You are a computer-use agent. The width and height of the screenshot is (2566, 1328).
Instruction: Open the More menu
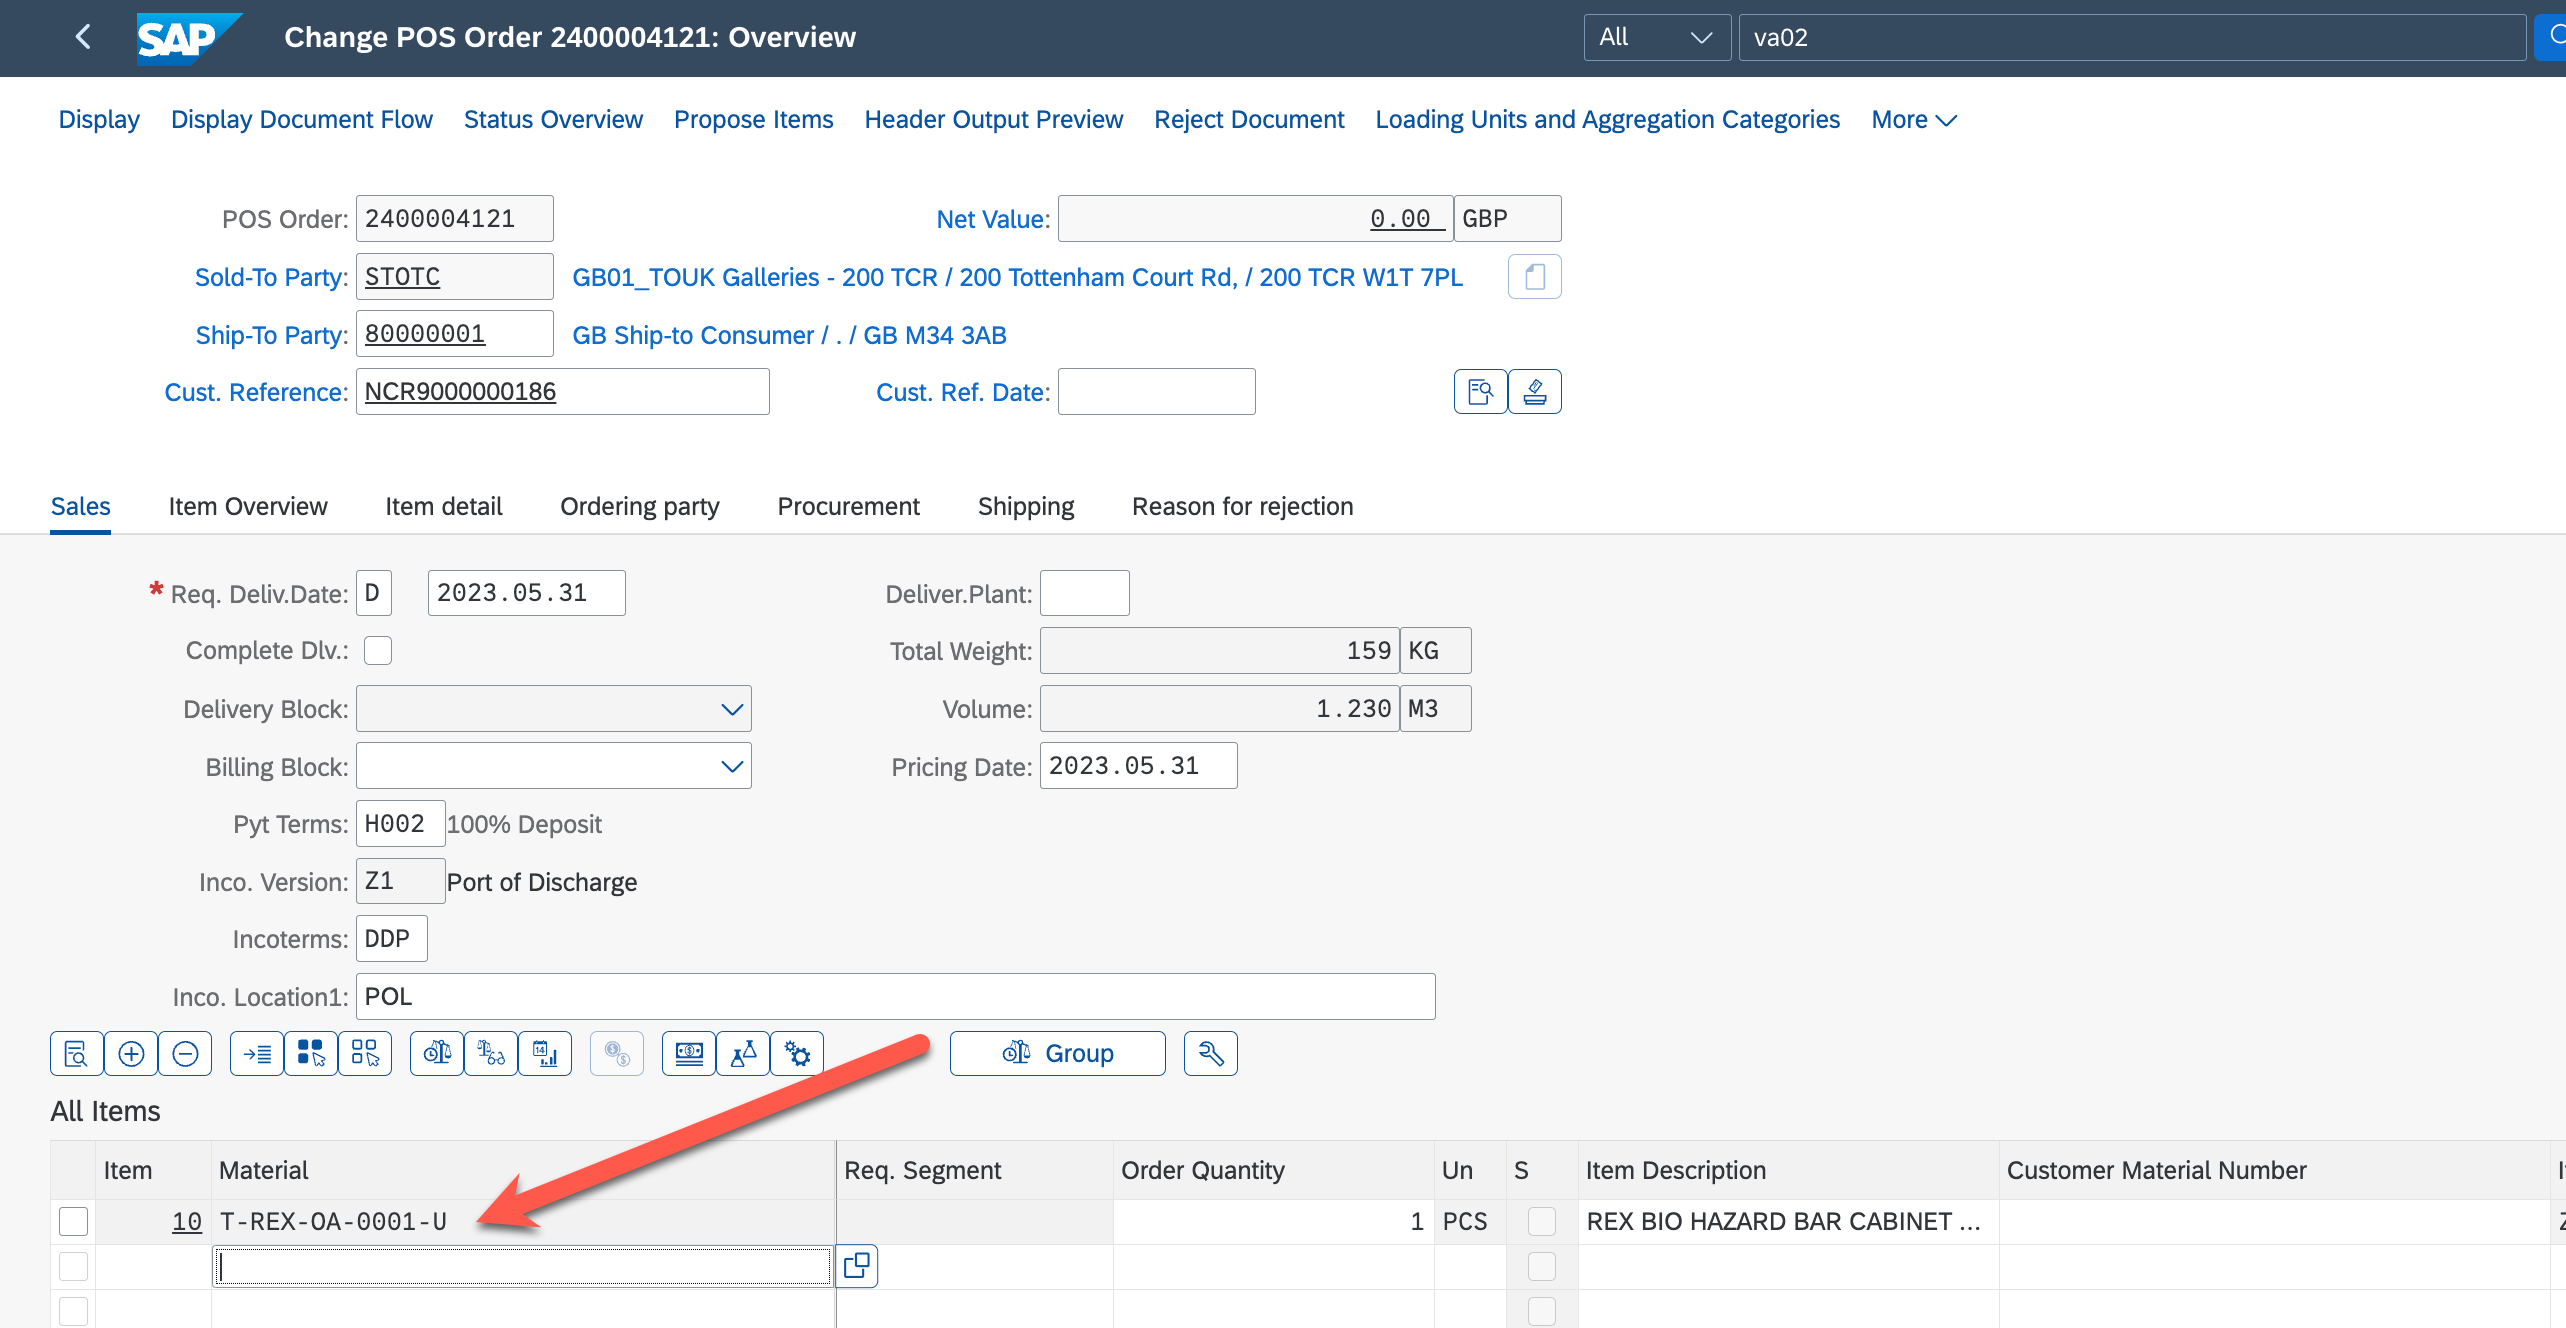click(x=1913, y=120)
